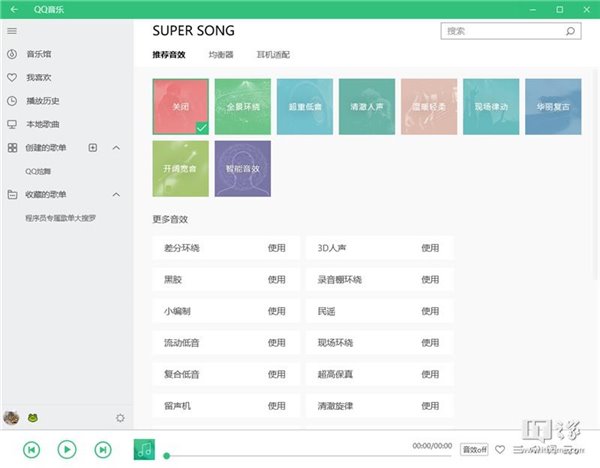Viewport: 600px width, 468px height.
Task: Click 使用 for 复合低音
Action: 277,374
